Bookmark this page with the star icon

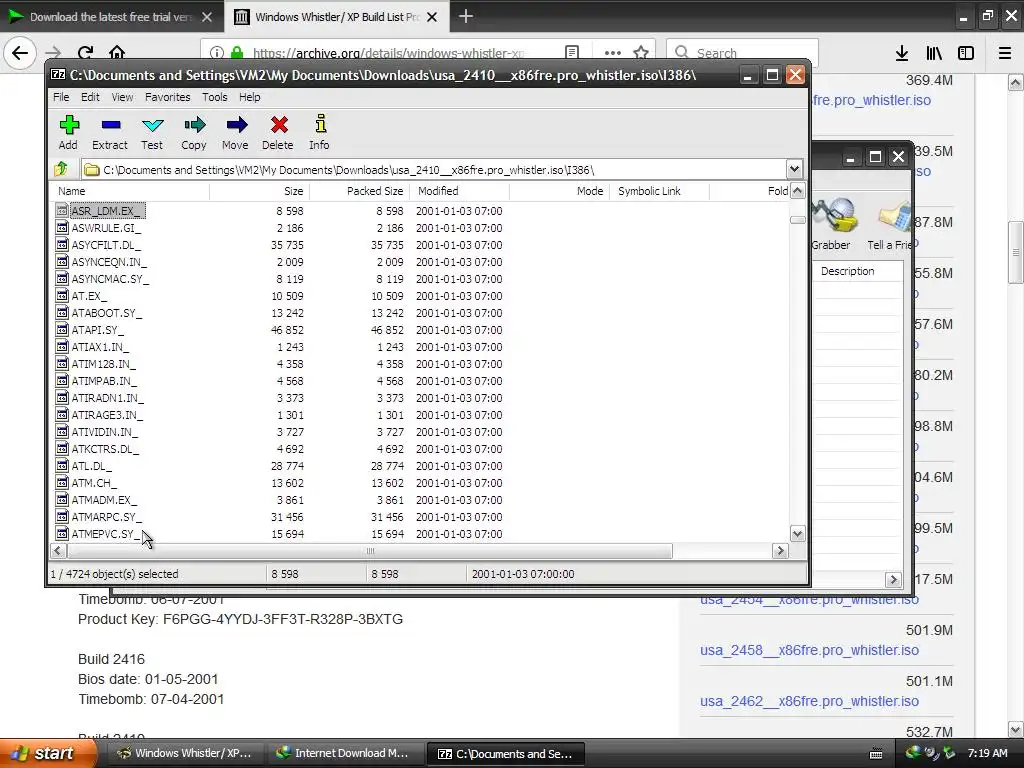[641, 53]
